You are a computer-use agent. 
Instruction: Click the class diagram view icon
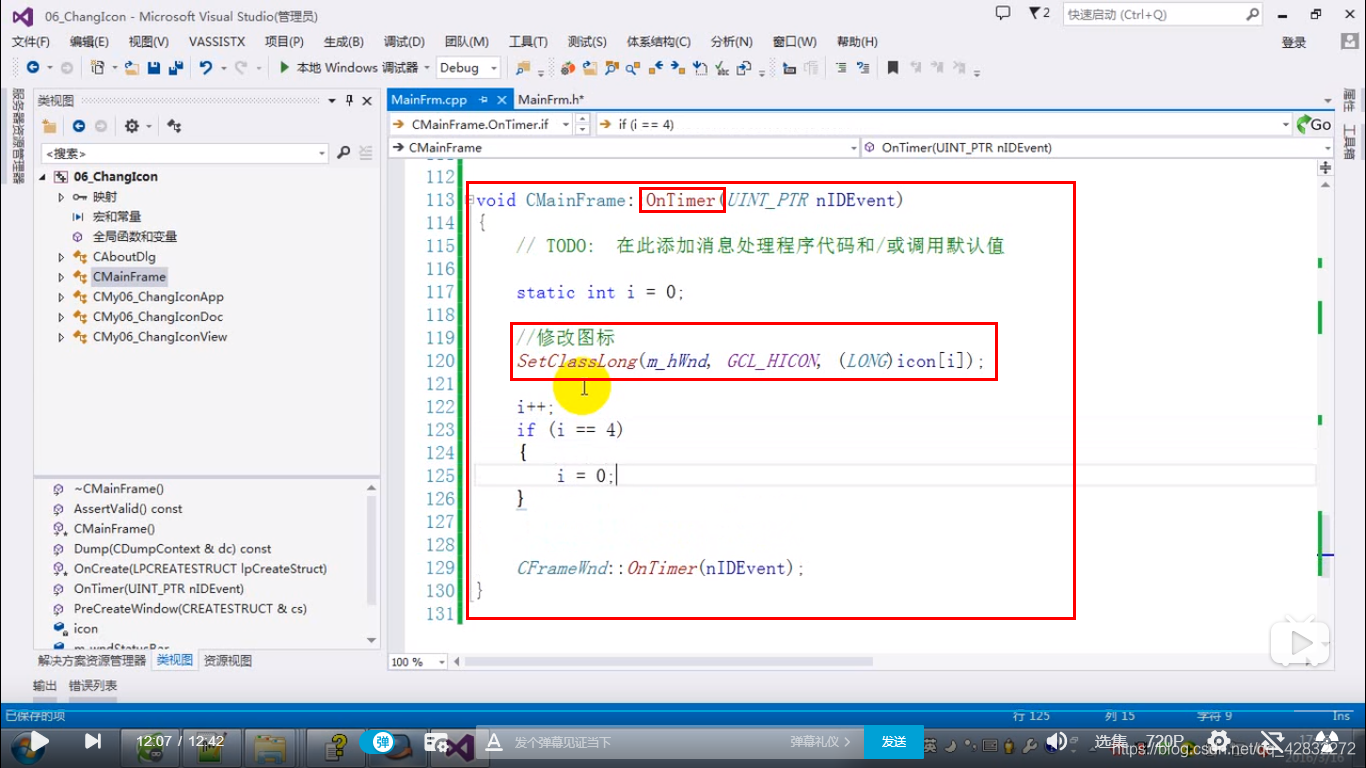point(174,126)
